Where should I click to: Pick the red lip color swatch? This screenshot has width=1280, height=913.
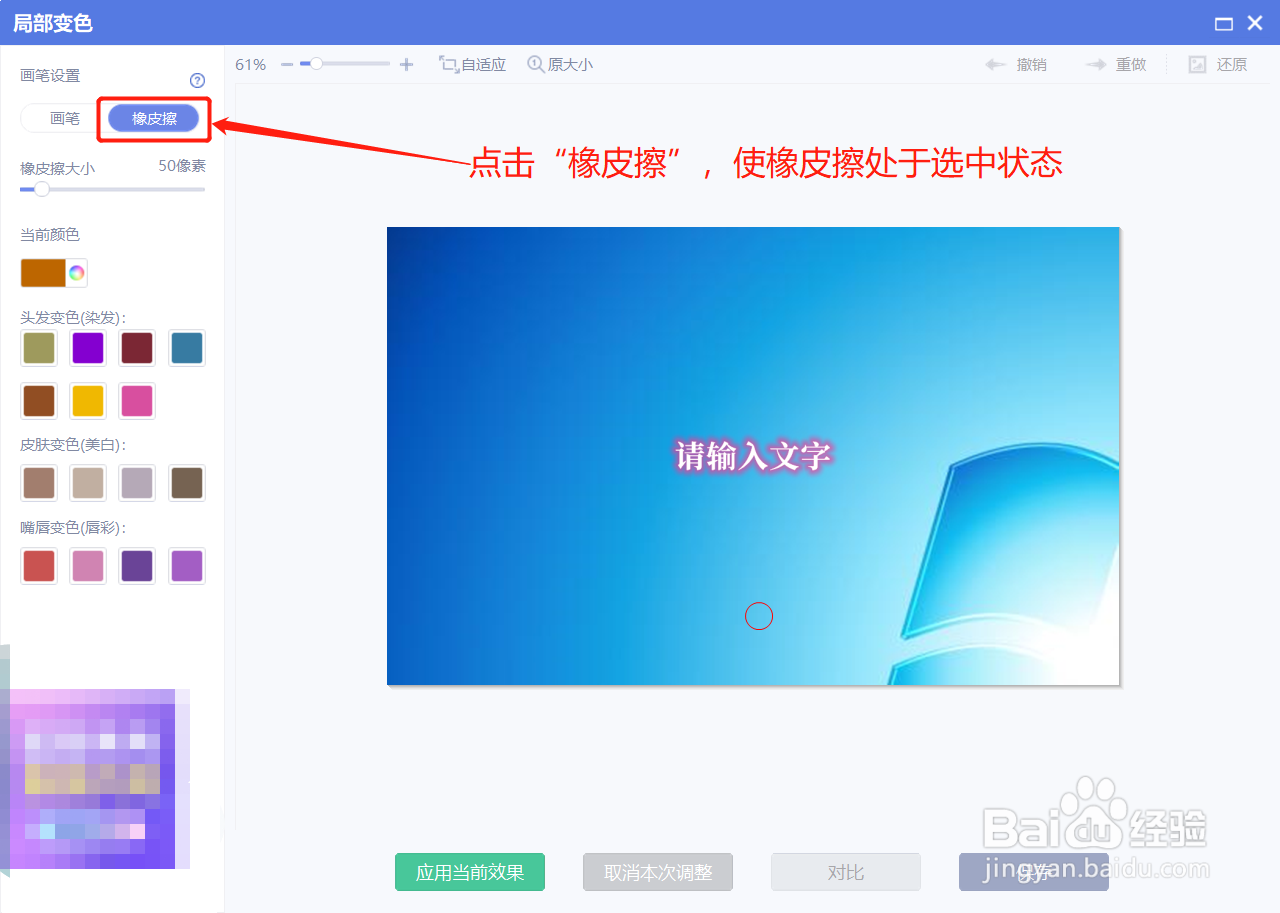pos(38,565)
